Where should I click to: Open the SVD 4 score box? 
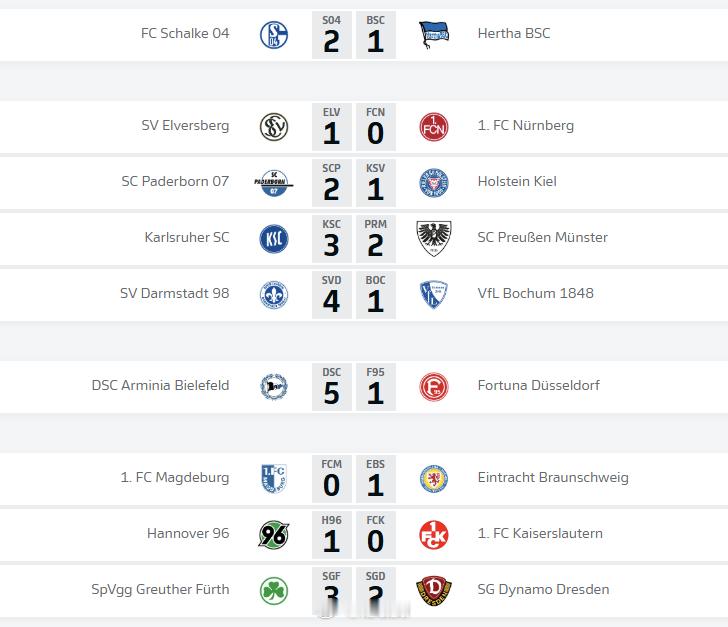(332, 295)
